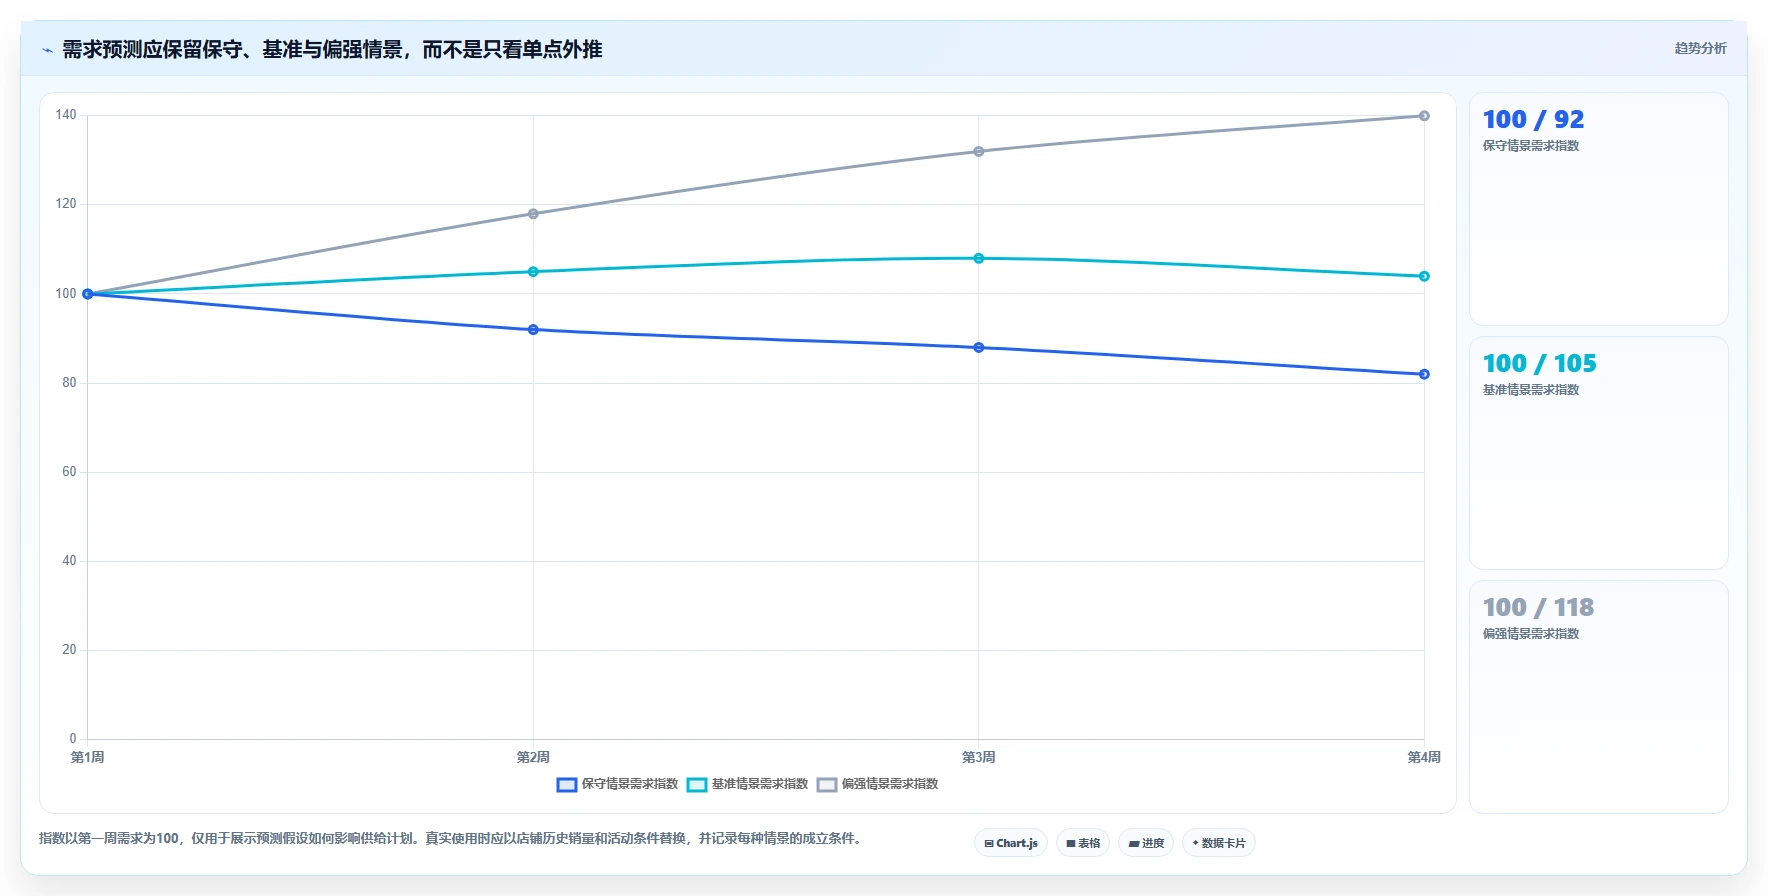Click the 数据卡片 chip at the bottom
Screen dimensions: 1768x896
1219,843
